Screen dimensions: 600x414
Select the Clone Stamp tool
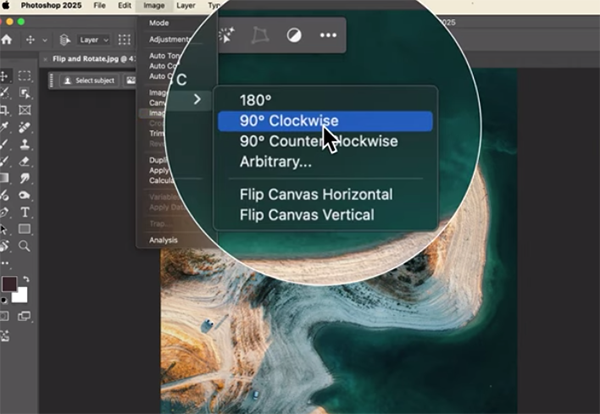click(25, 144)
